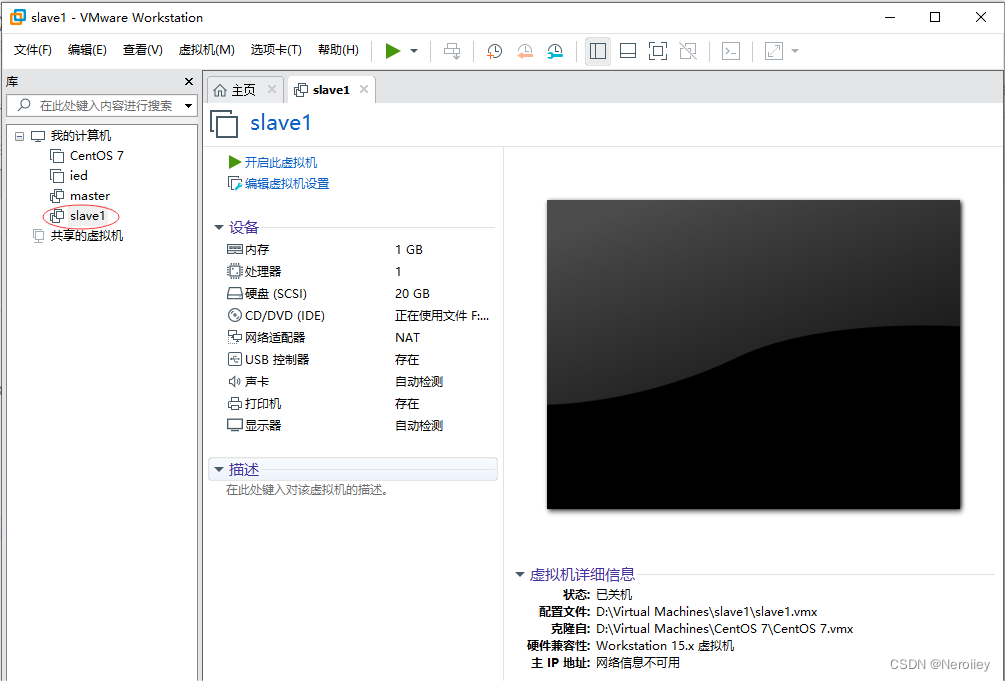Enter full screen mode icon
The height and width of the screenshot is (681, 1005).
coord(658,51)
